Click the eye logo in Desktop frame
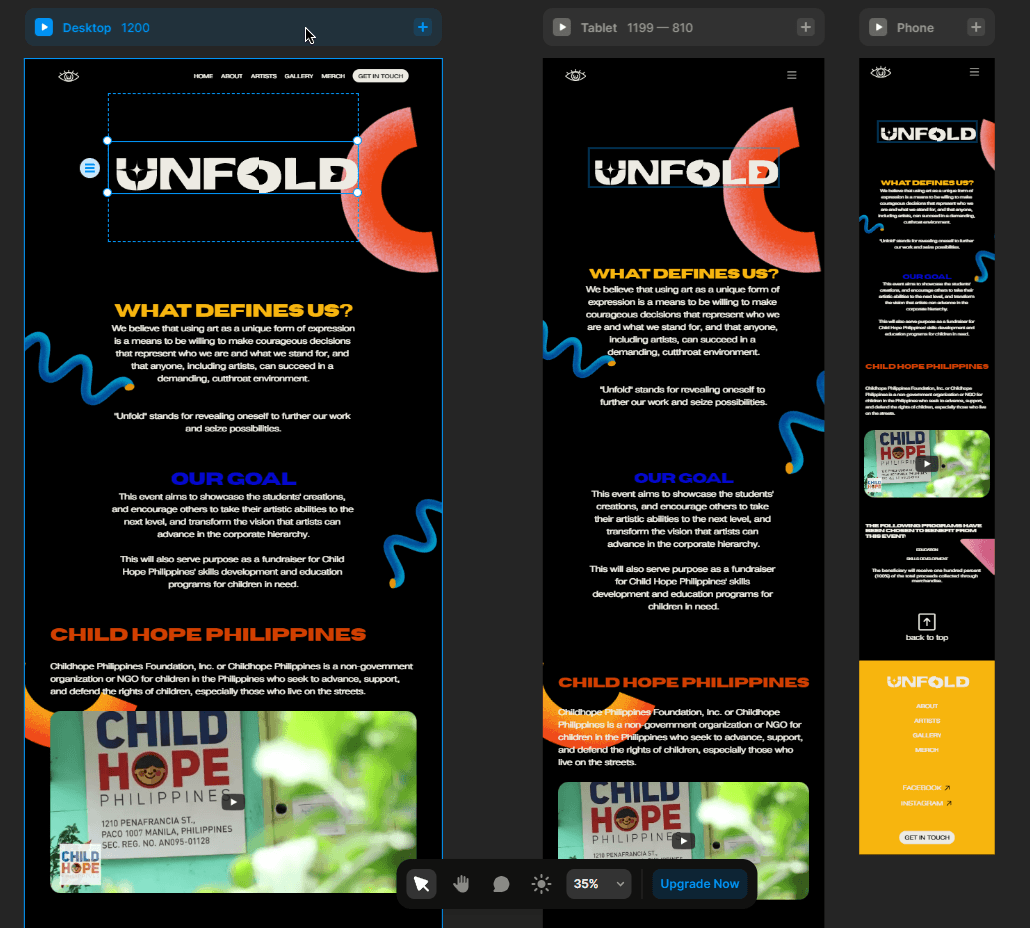 68,76
